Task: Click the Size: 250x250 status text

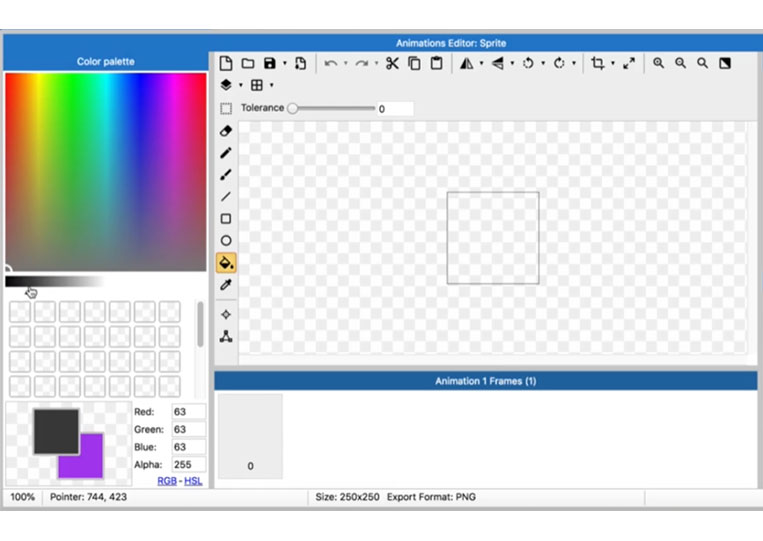Action: tap(347, 497)
